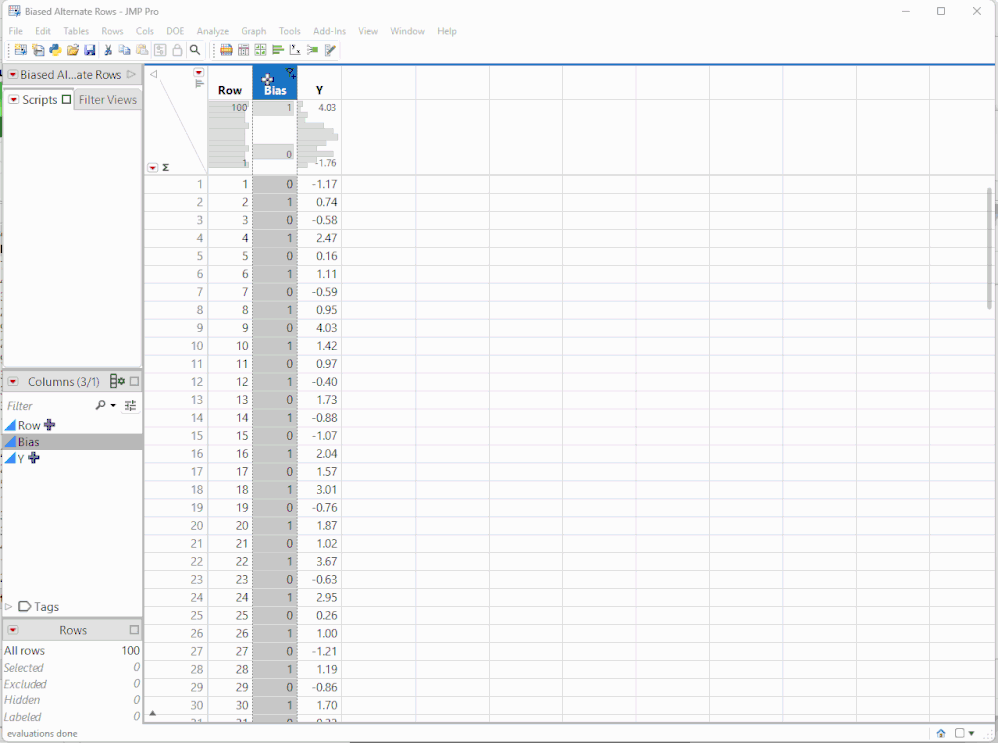Select the Row column header

tap(230, 90)
